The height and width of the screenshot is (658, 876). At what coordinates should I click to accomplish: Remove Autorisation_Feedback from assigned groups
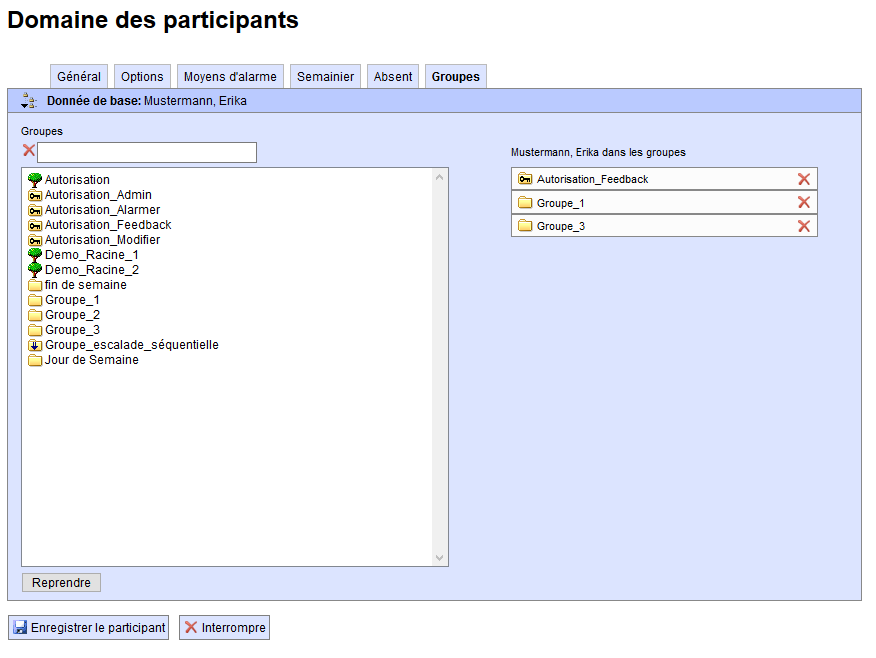click(x=803, y=179)
